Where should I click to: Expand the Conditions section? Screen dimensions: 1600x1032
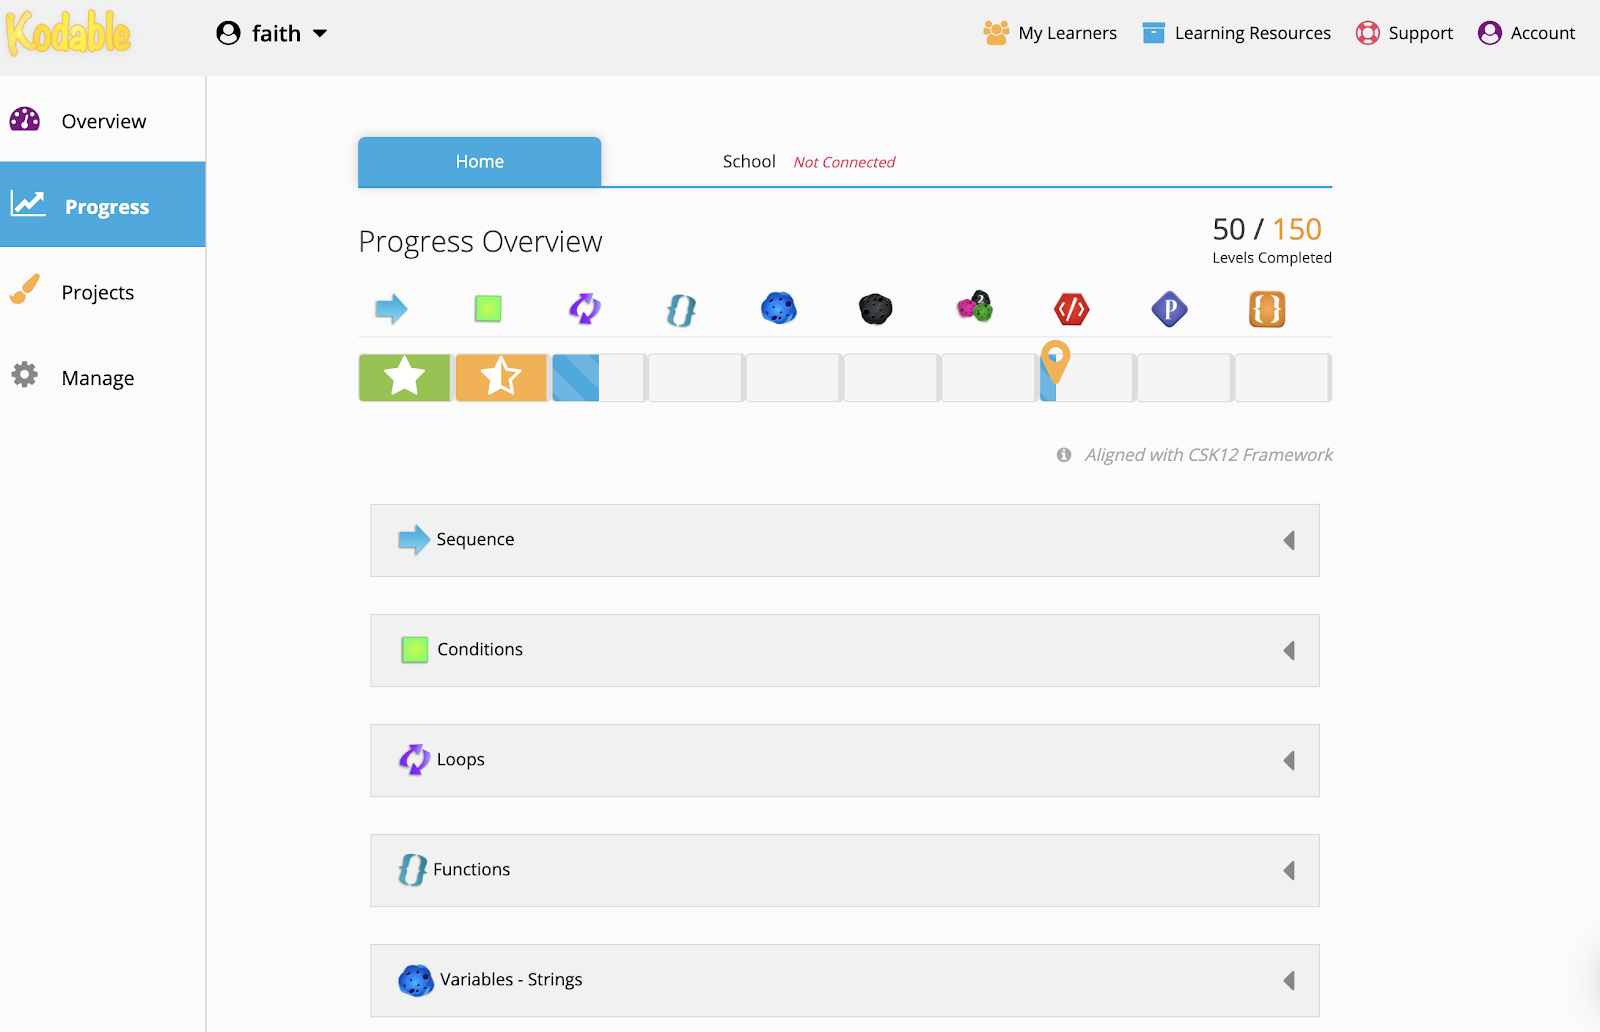(845, 650)
